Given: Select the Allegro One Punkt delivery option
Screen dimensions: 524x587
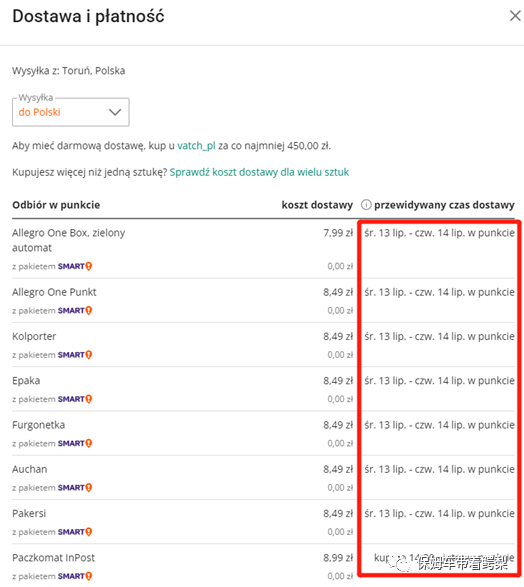Looking at the screenshot, I should [263, 301].
